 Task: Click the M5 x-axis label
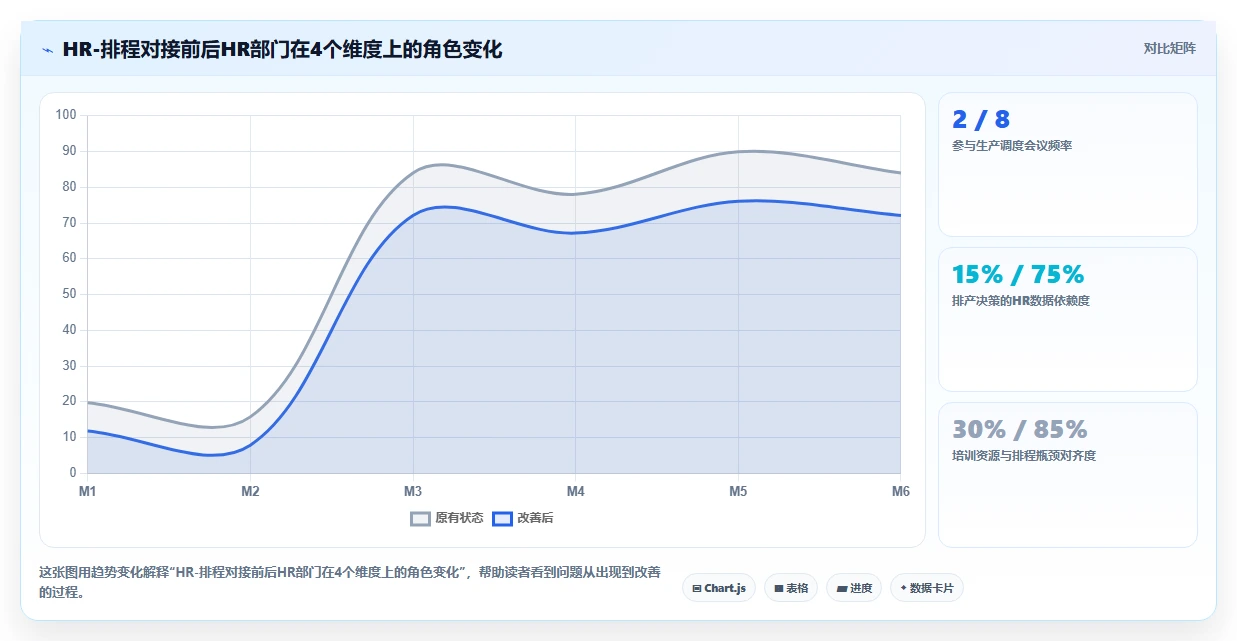[x=738, y=491]
